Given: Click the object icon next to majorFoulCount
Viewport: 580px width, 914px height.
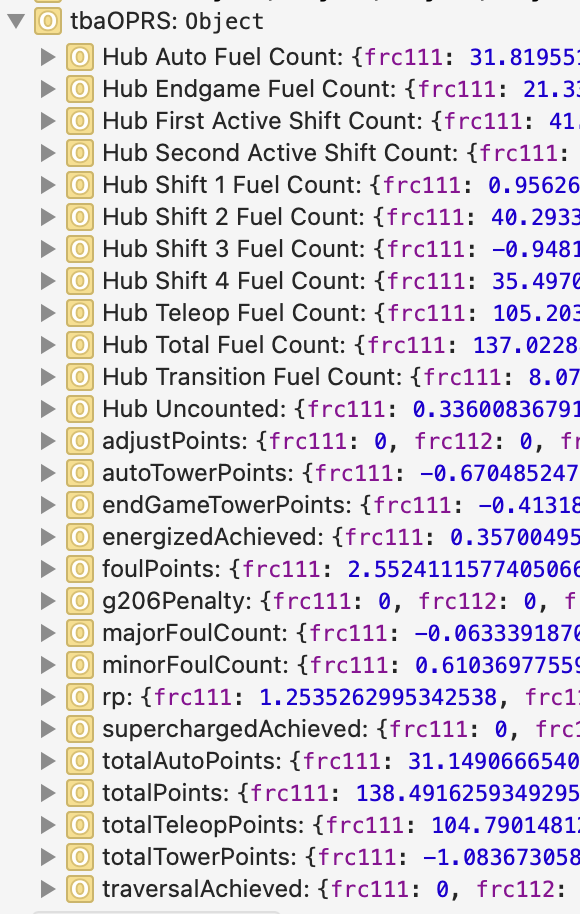Looking at the screenshot, I should (80, 633).
